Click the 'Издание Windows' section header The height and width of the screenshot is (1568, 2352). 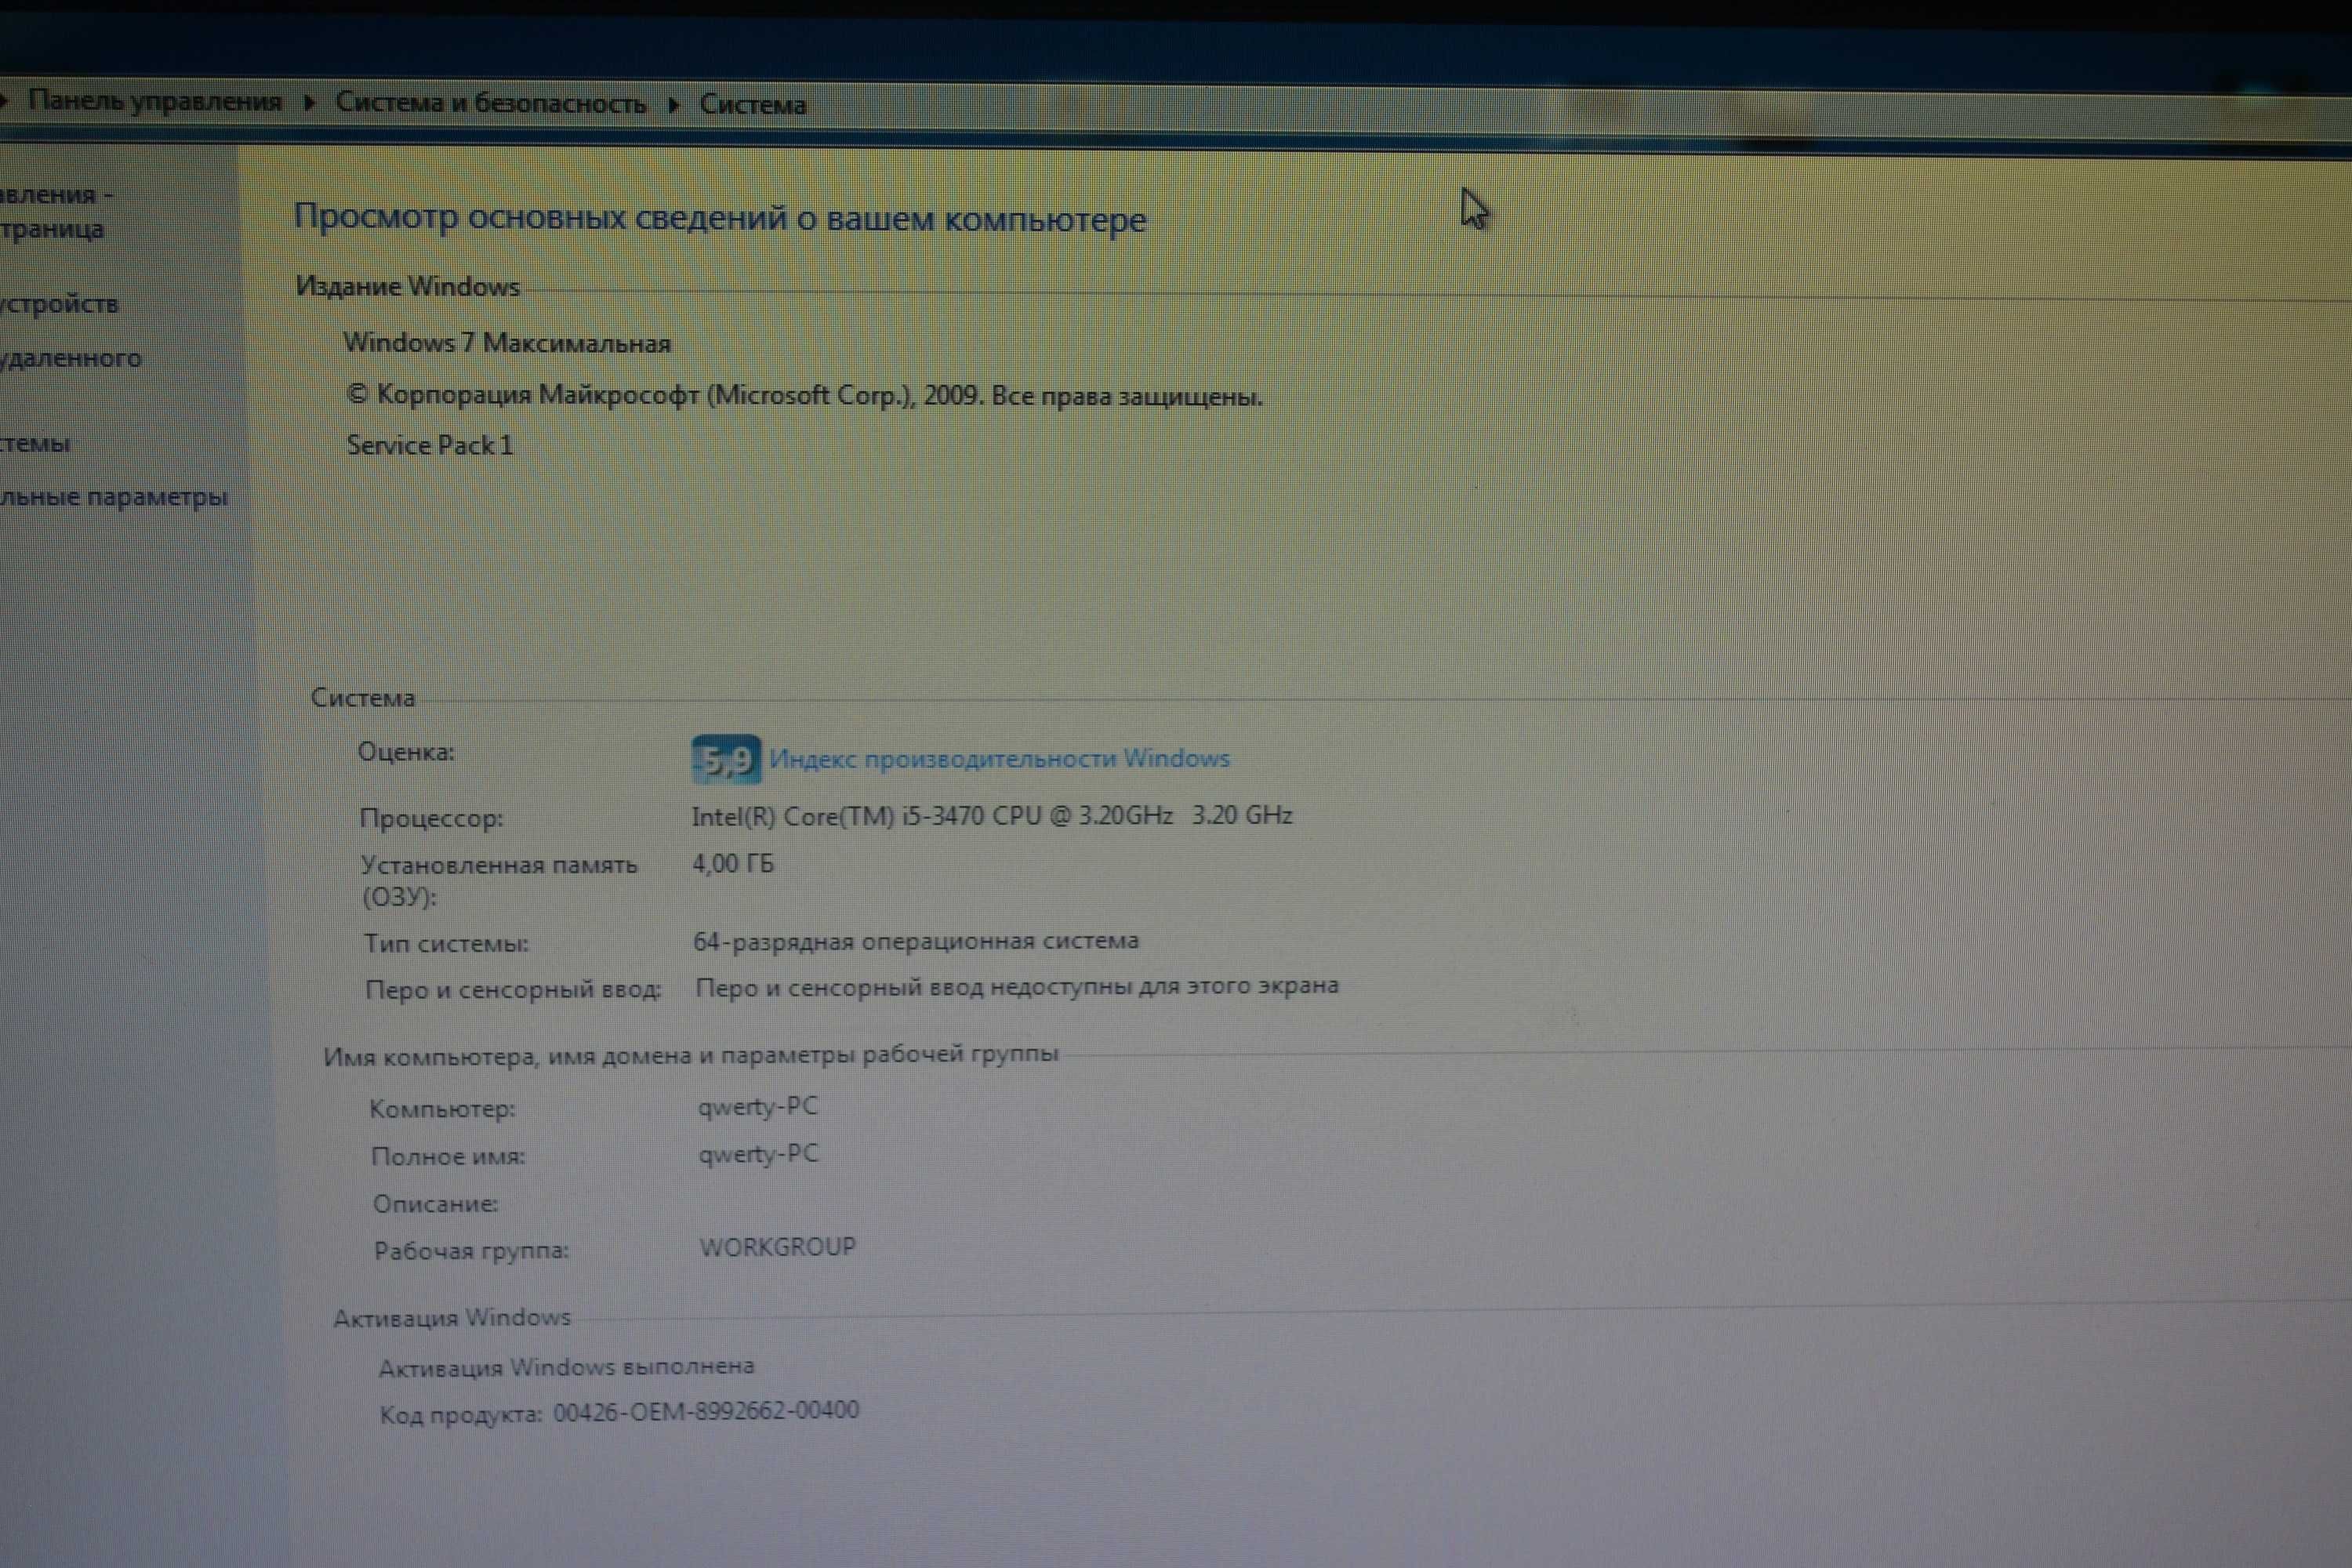[x=408, y=287]
